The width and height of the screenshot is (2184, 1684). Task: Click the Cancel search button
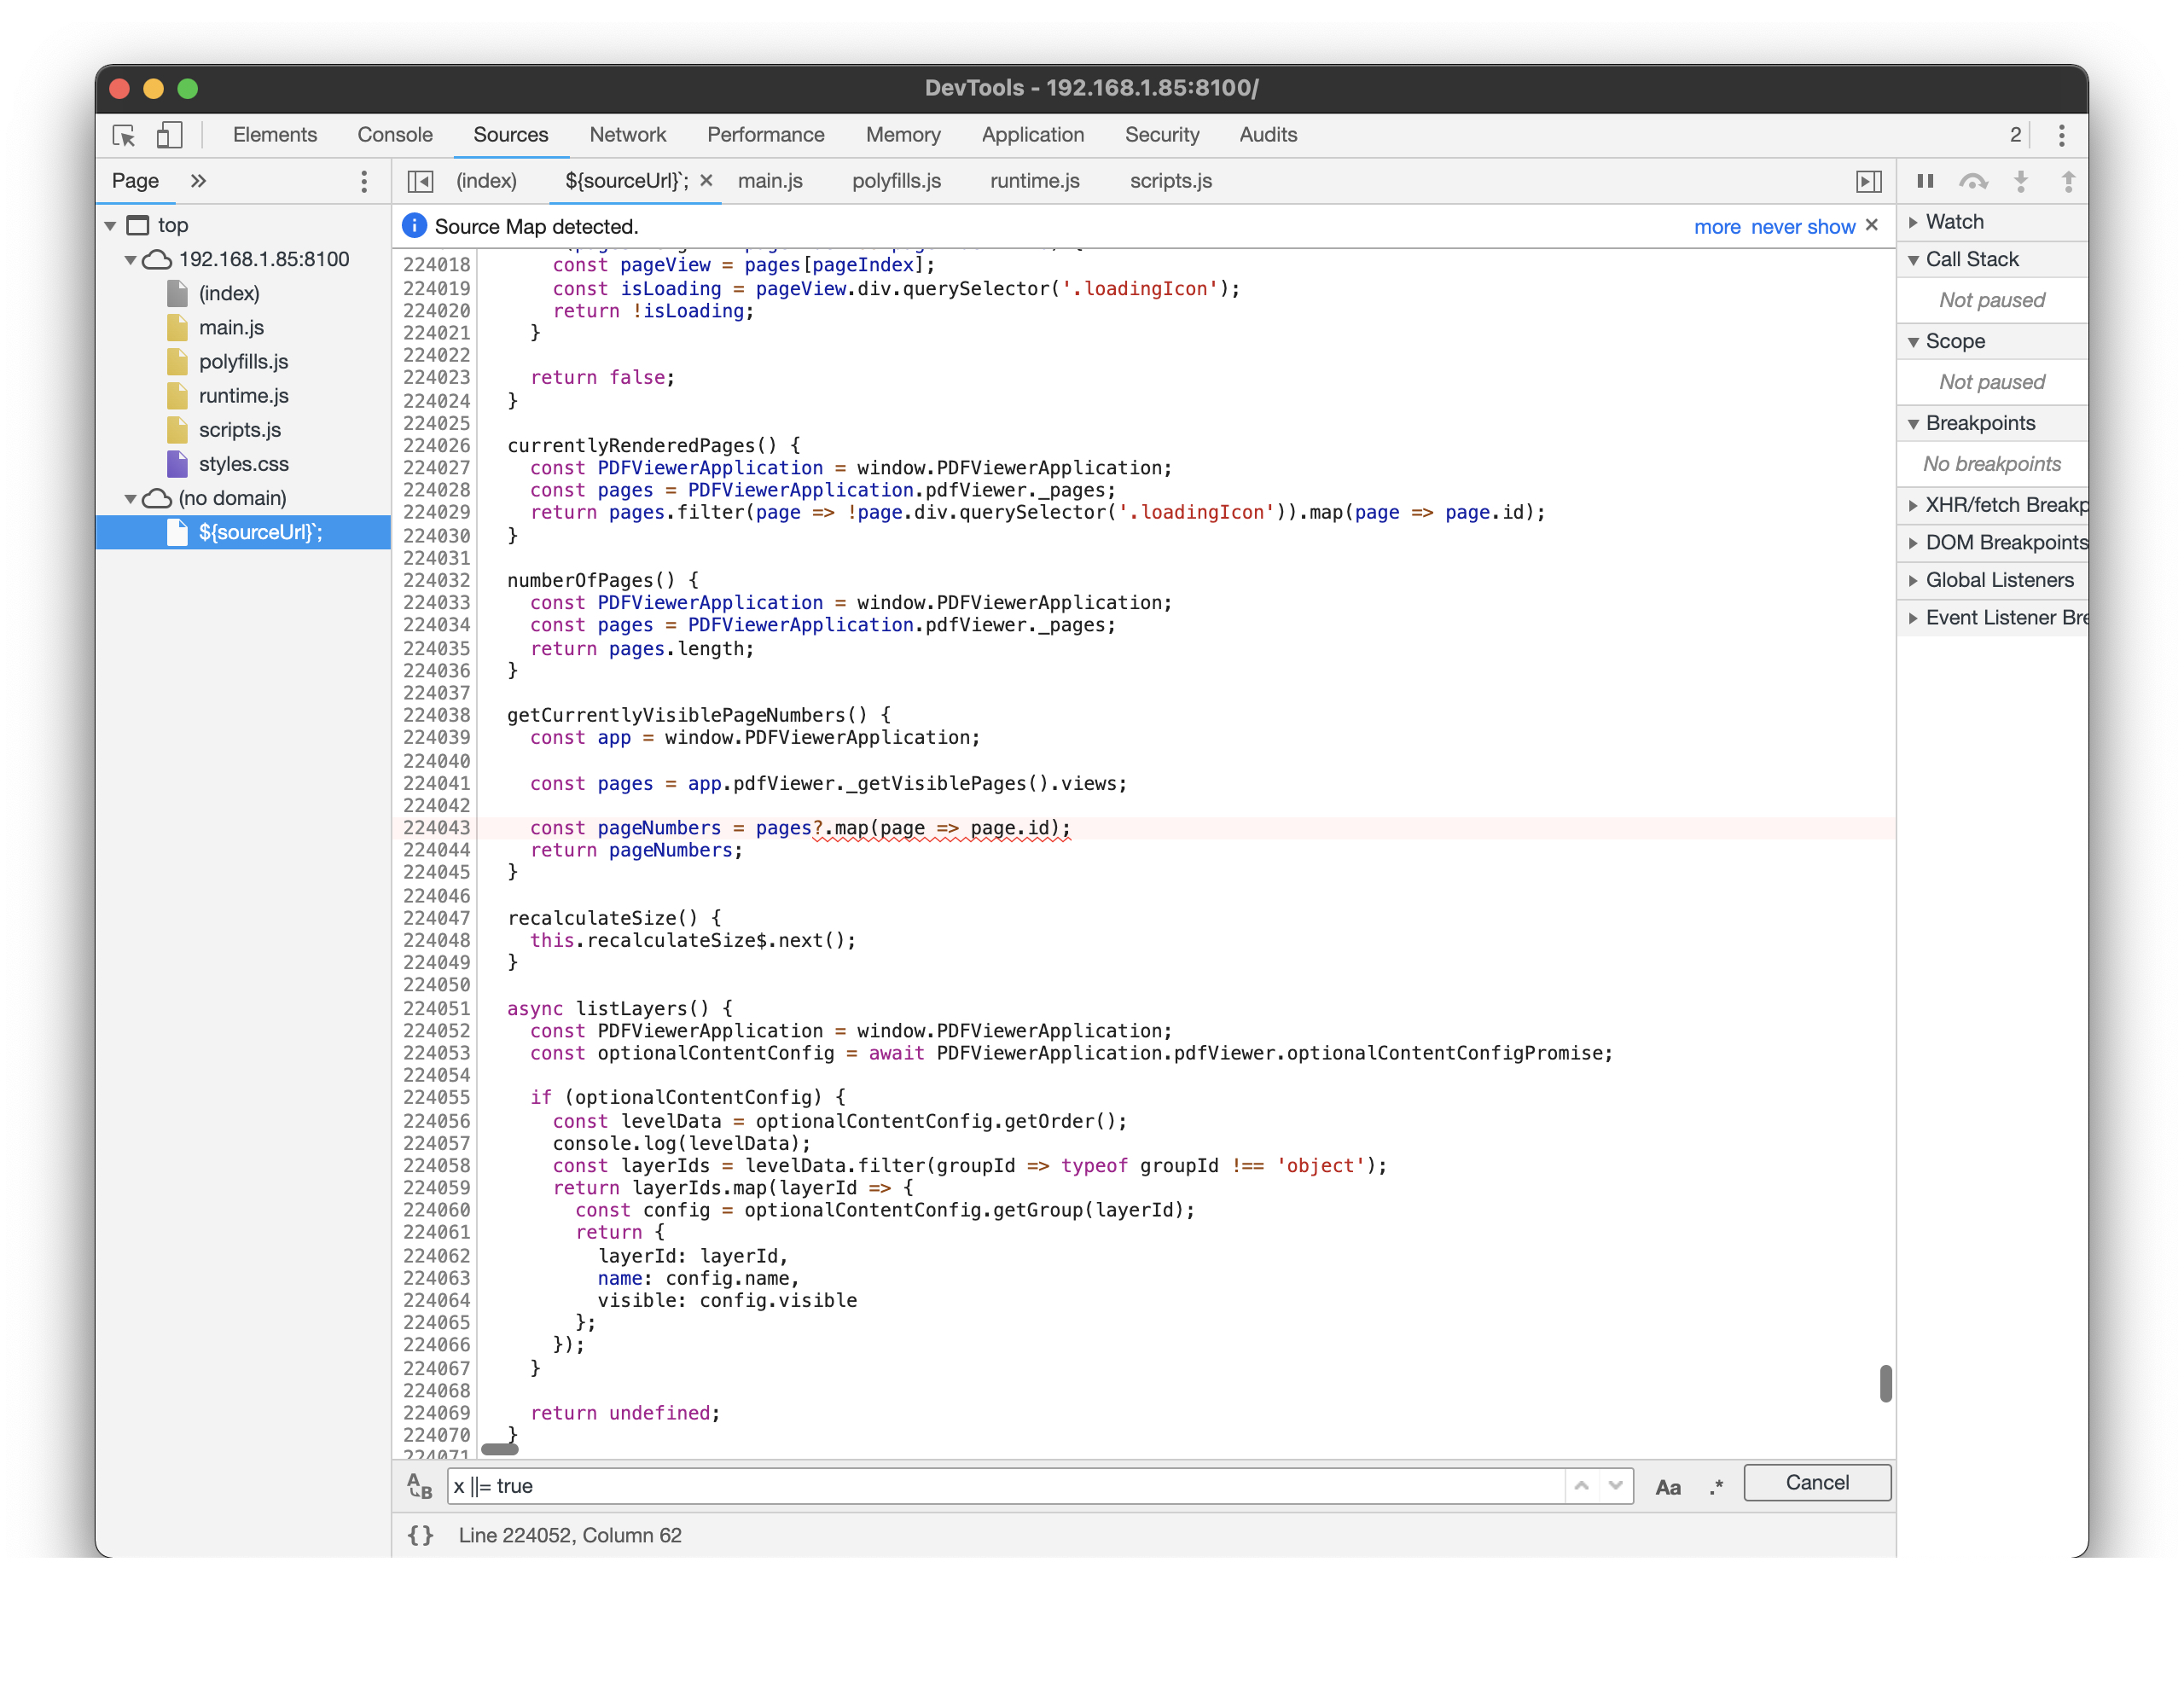[1817, 1482]
